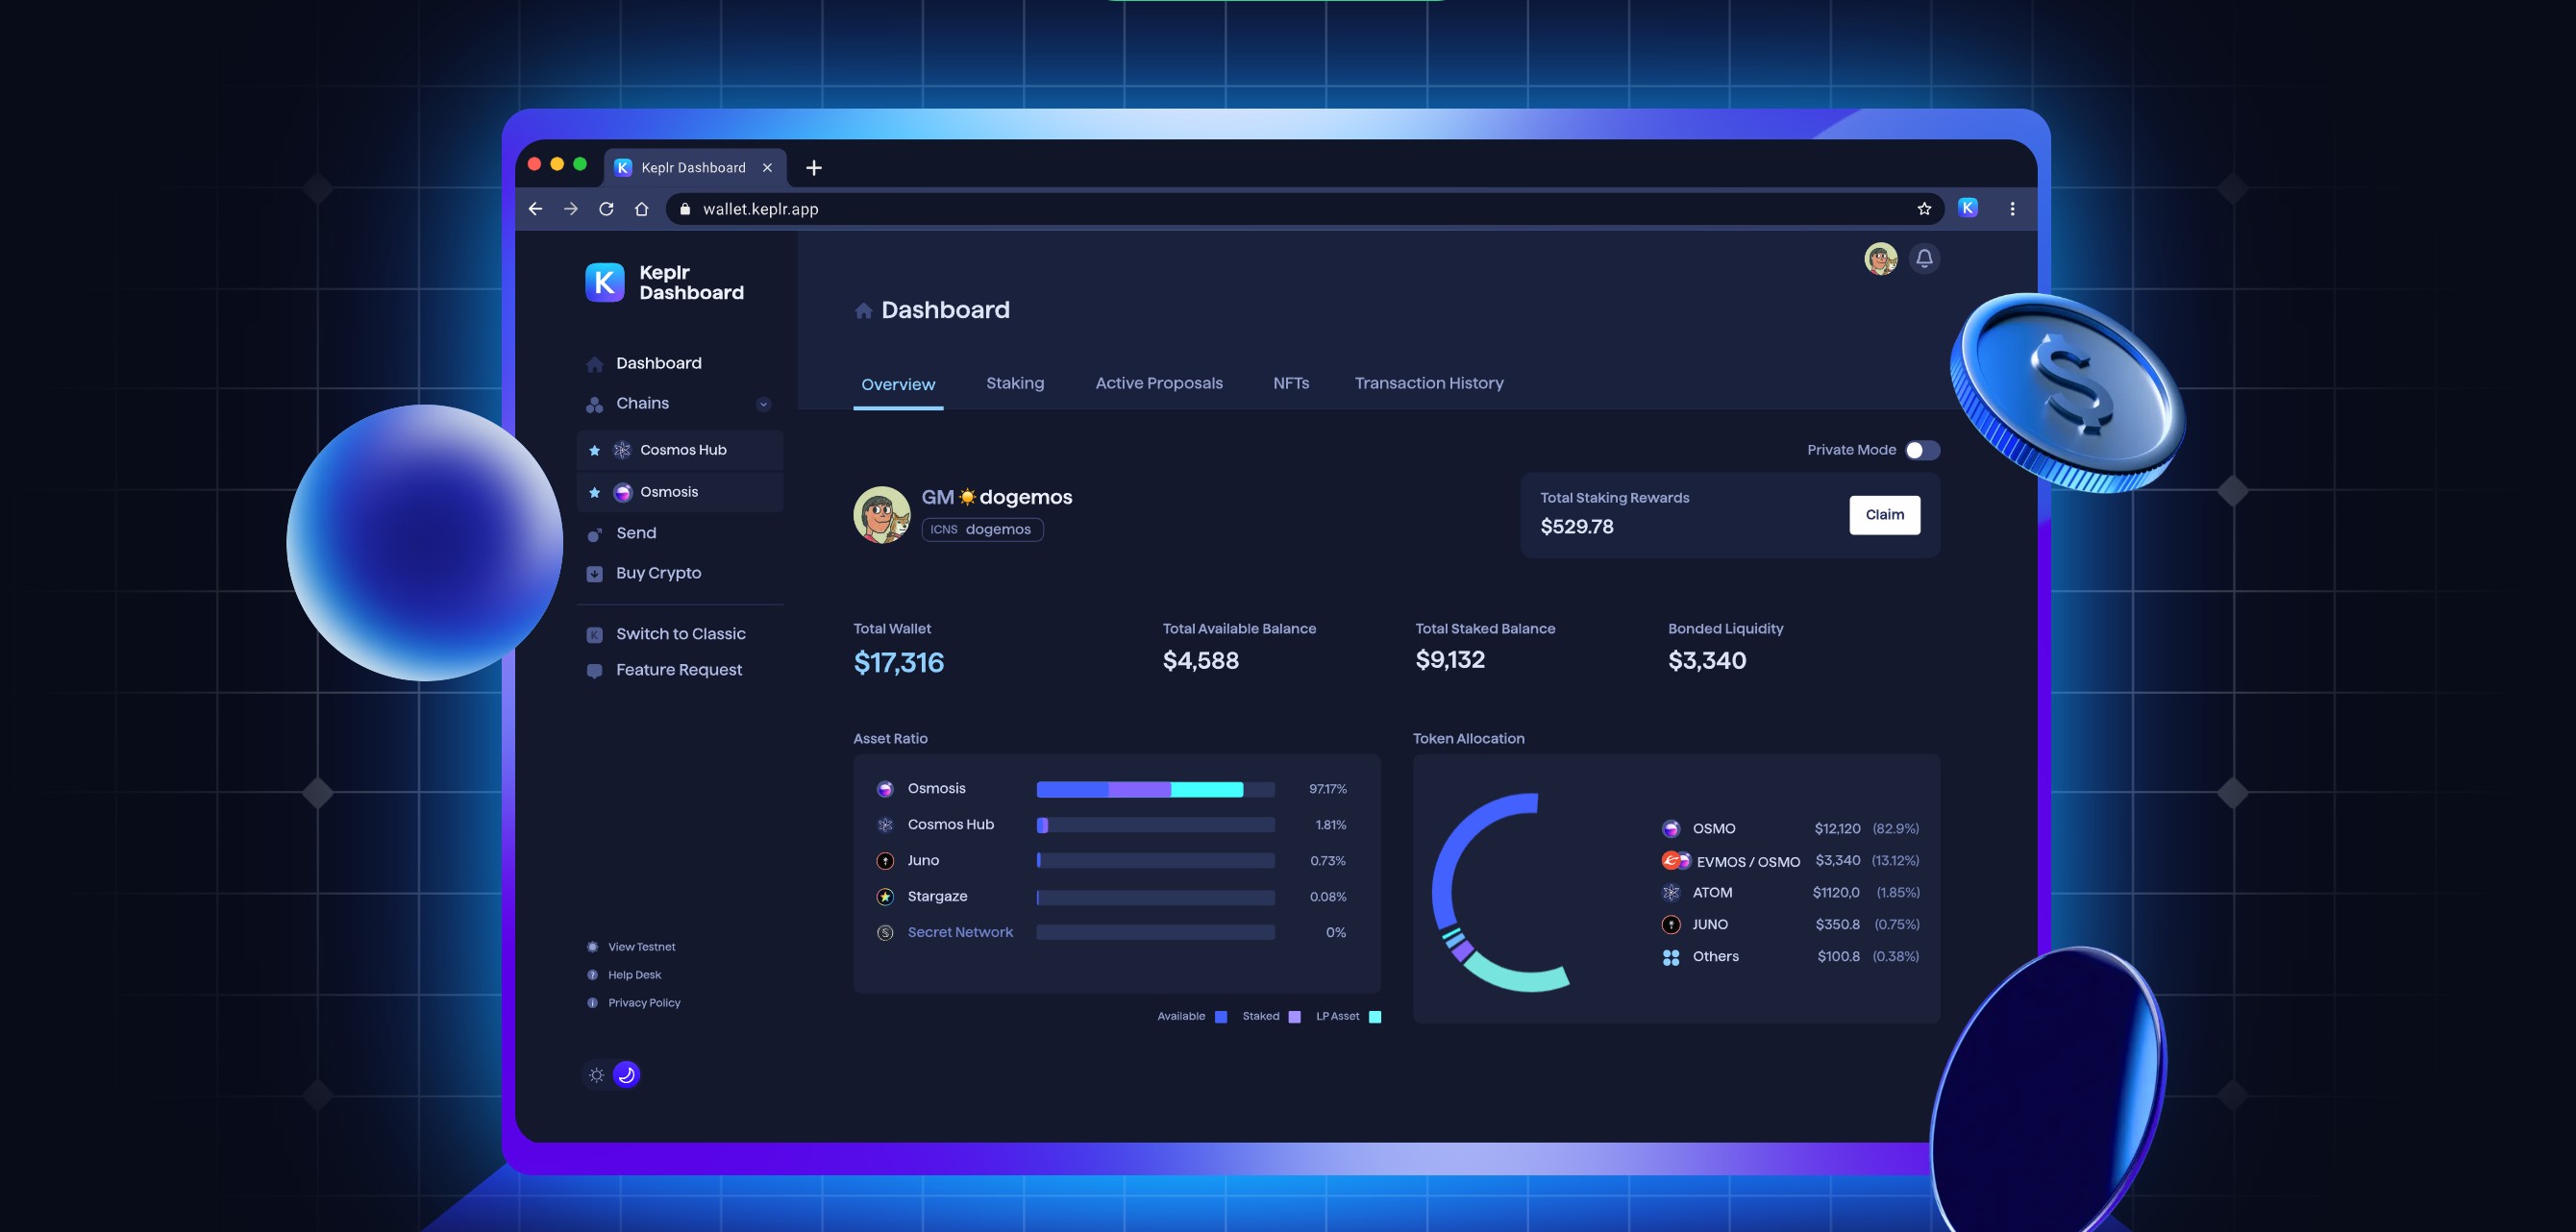The image size is (2576, 1232).
Task: Open a new browser tab
Action: [x=814, y=168]
